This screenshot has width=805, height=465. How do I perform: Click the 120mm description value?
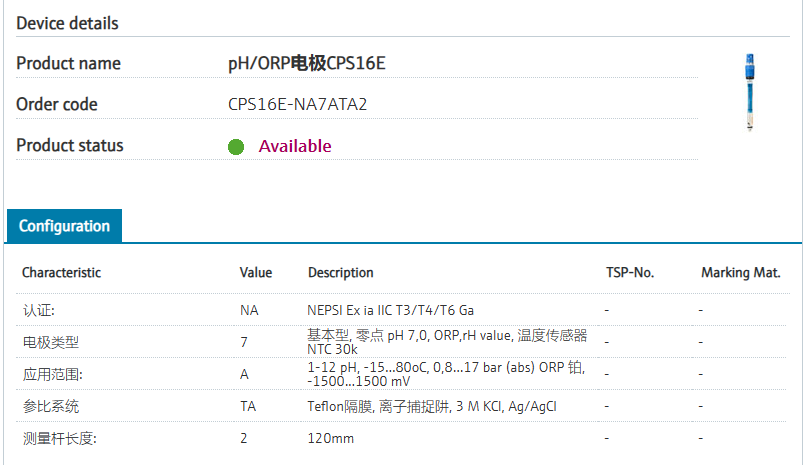tap(331, 439)
